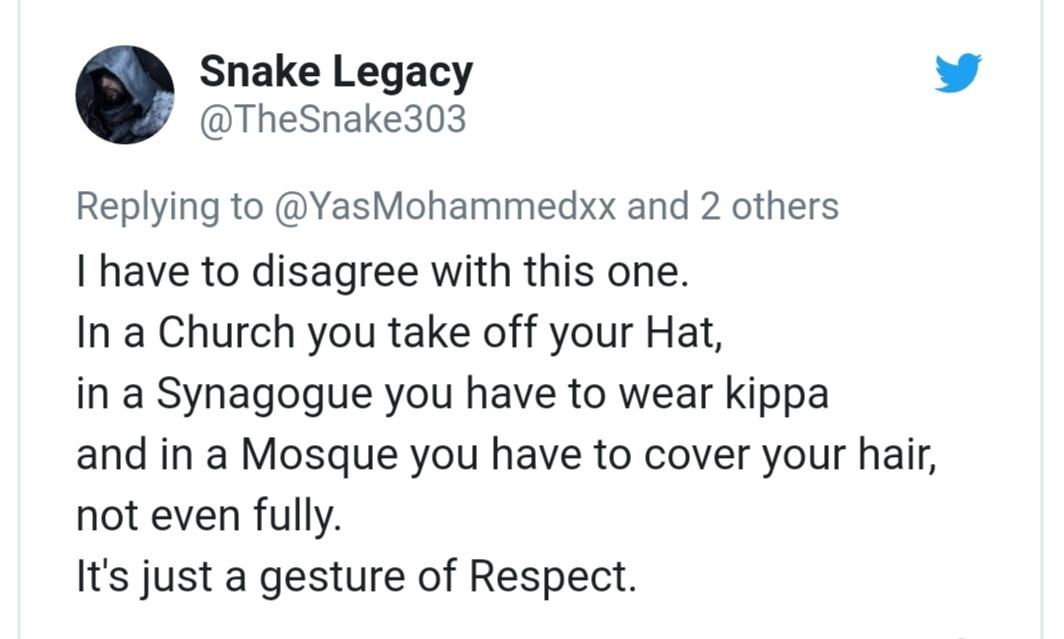Open Snake Legacy's profile avatar

(125, 94)
